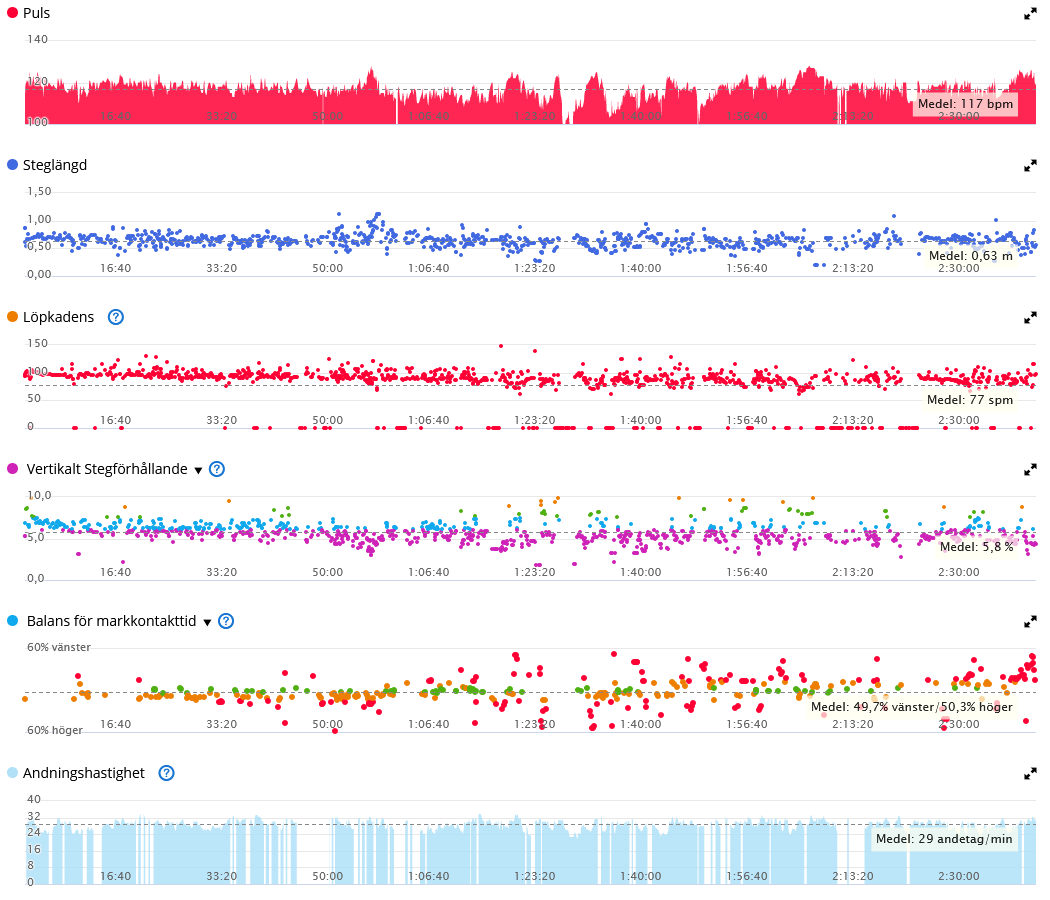Click the 40 value on the Andningshastighet axis
This screenshot has width=1050, height=900.
point(34,800)
